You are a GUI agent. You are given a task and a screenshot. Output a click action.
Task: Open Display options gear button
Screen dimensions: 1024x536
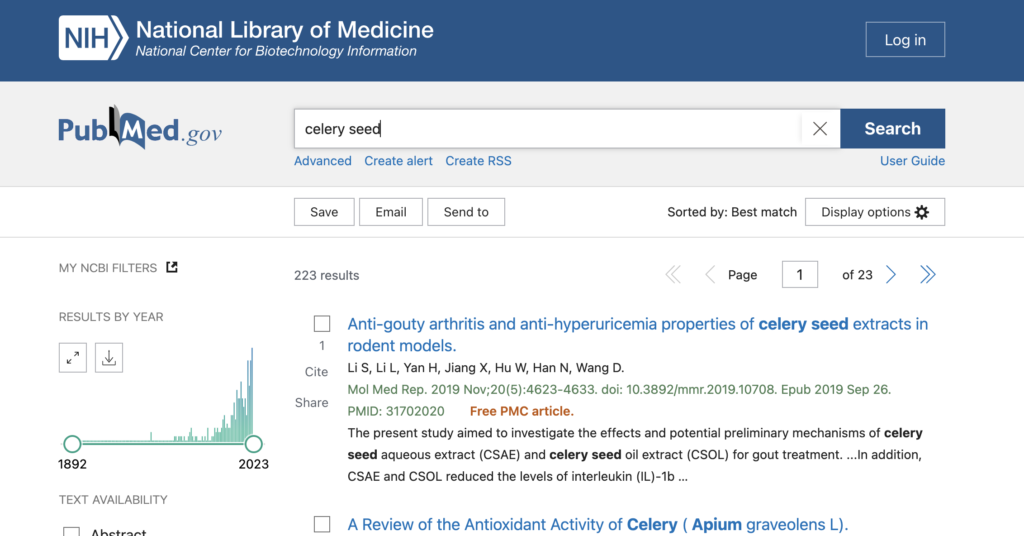pyautogui.click(x=874, y=212)
